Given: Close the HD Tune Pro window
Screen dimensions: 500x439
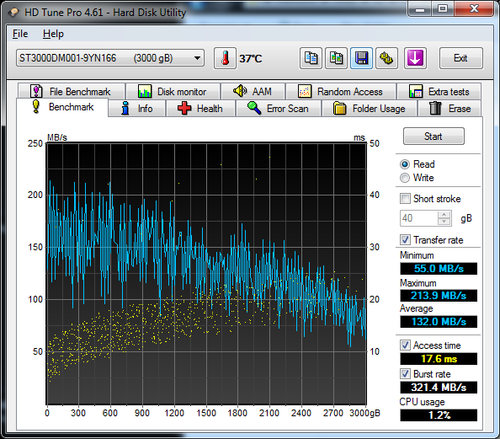Looking at the screenshot, I should [474, 9].
